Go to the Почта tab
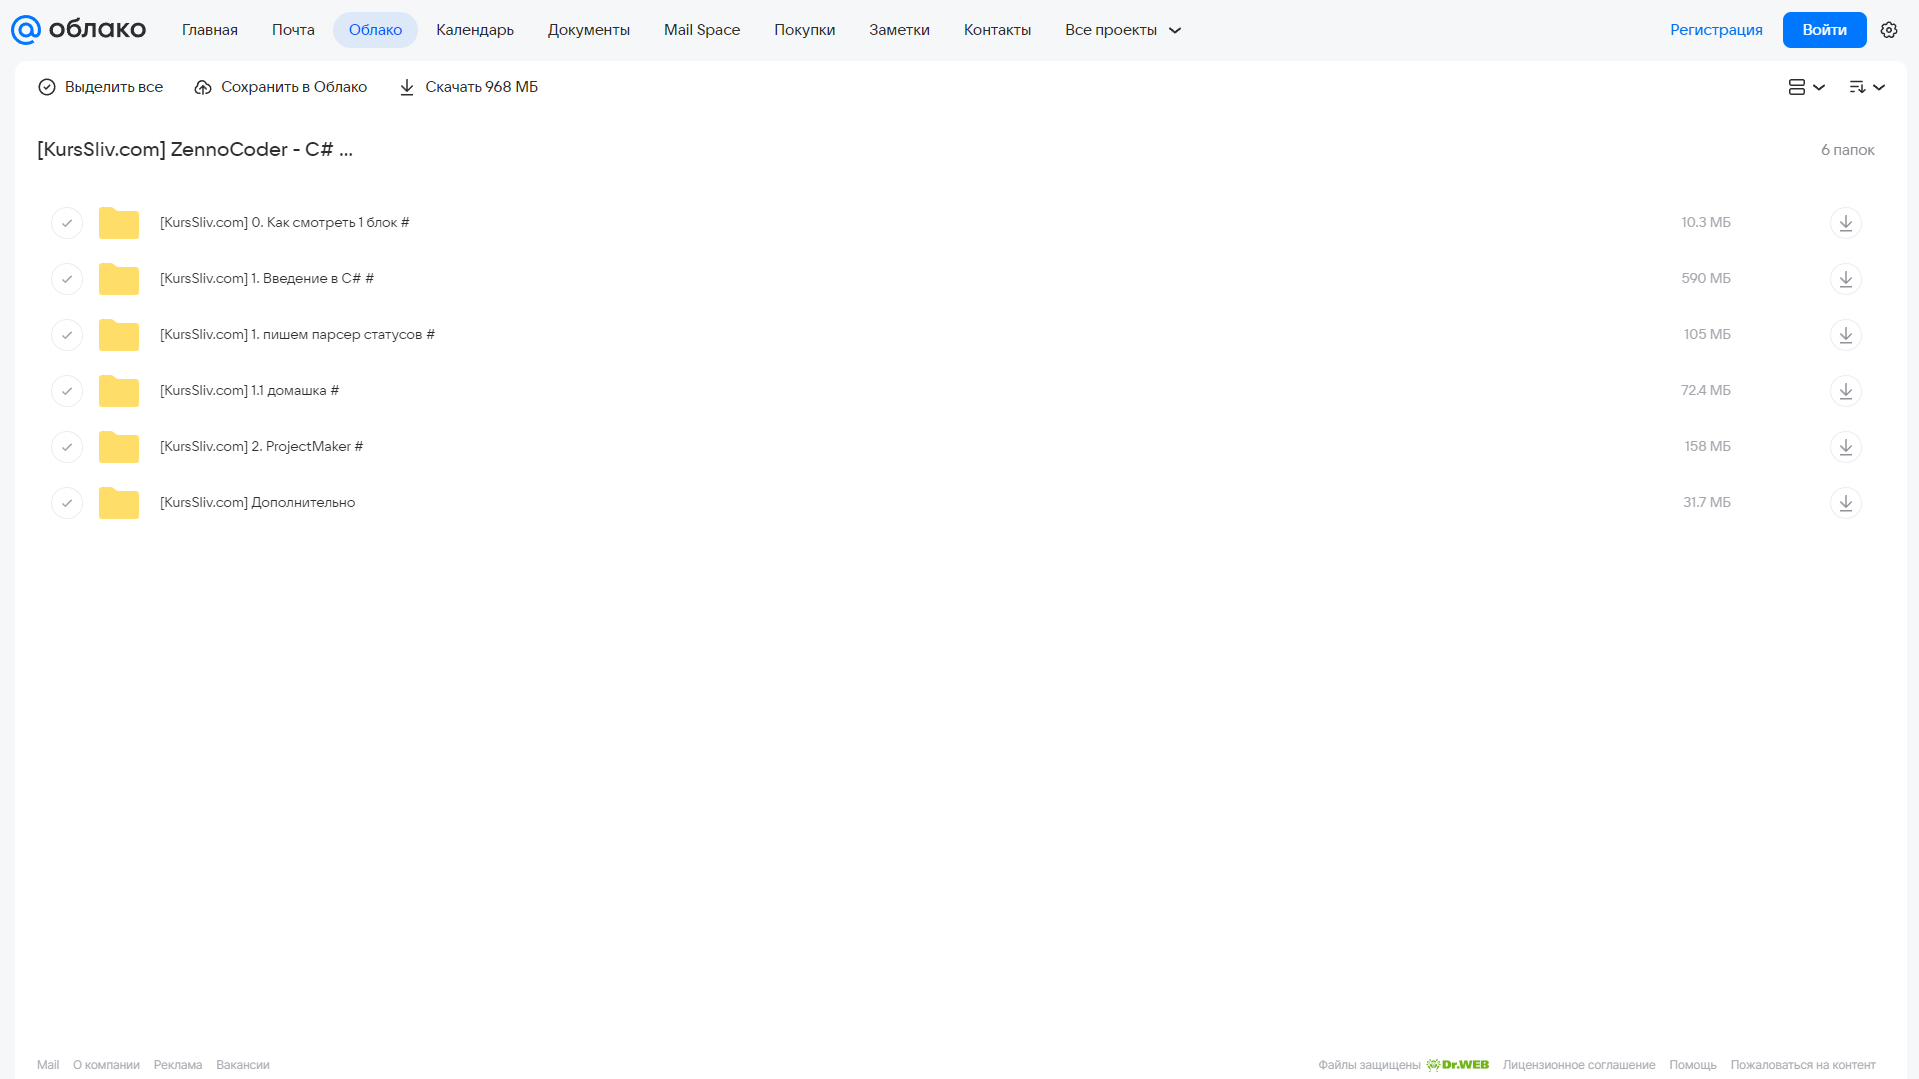 click(x=293, y=30)
